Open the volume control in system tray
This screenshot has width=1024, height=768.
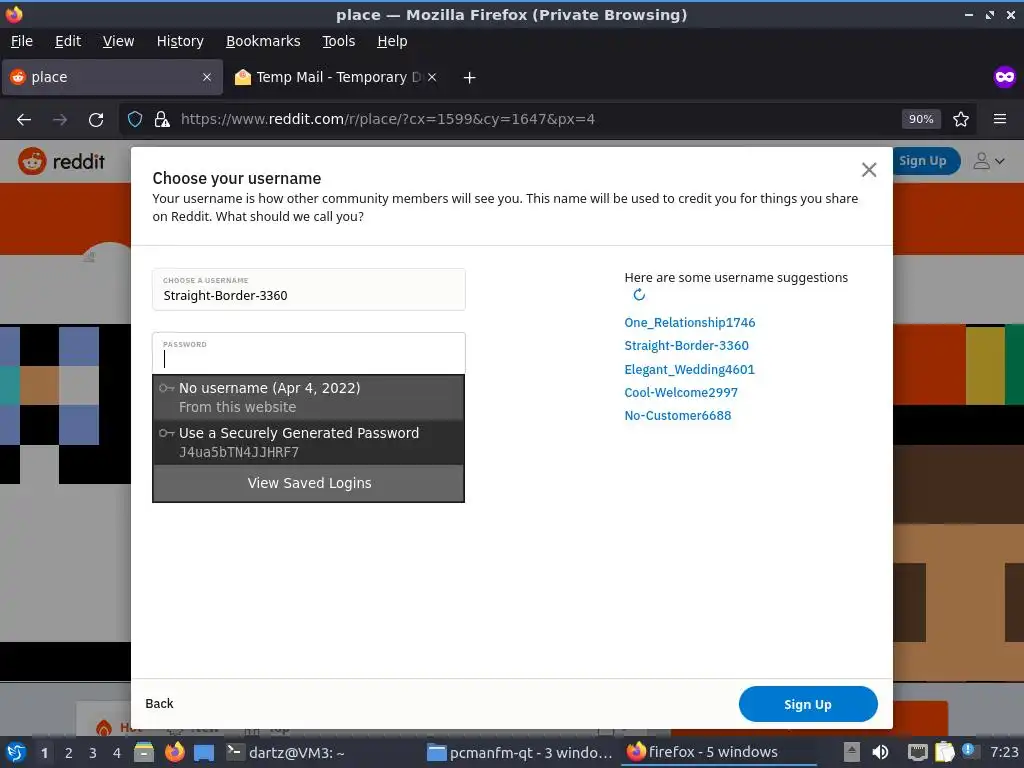point(880,752)
